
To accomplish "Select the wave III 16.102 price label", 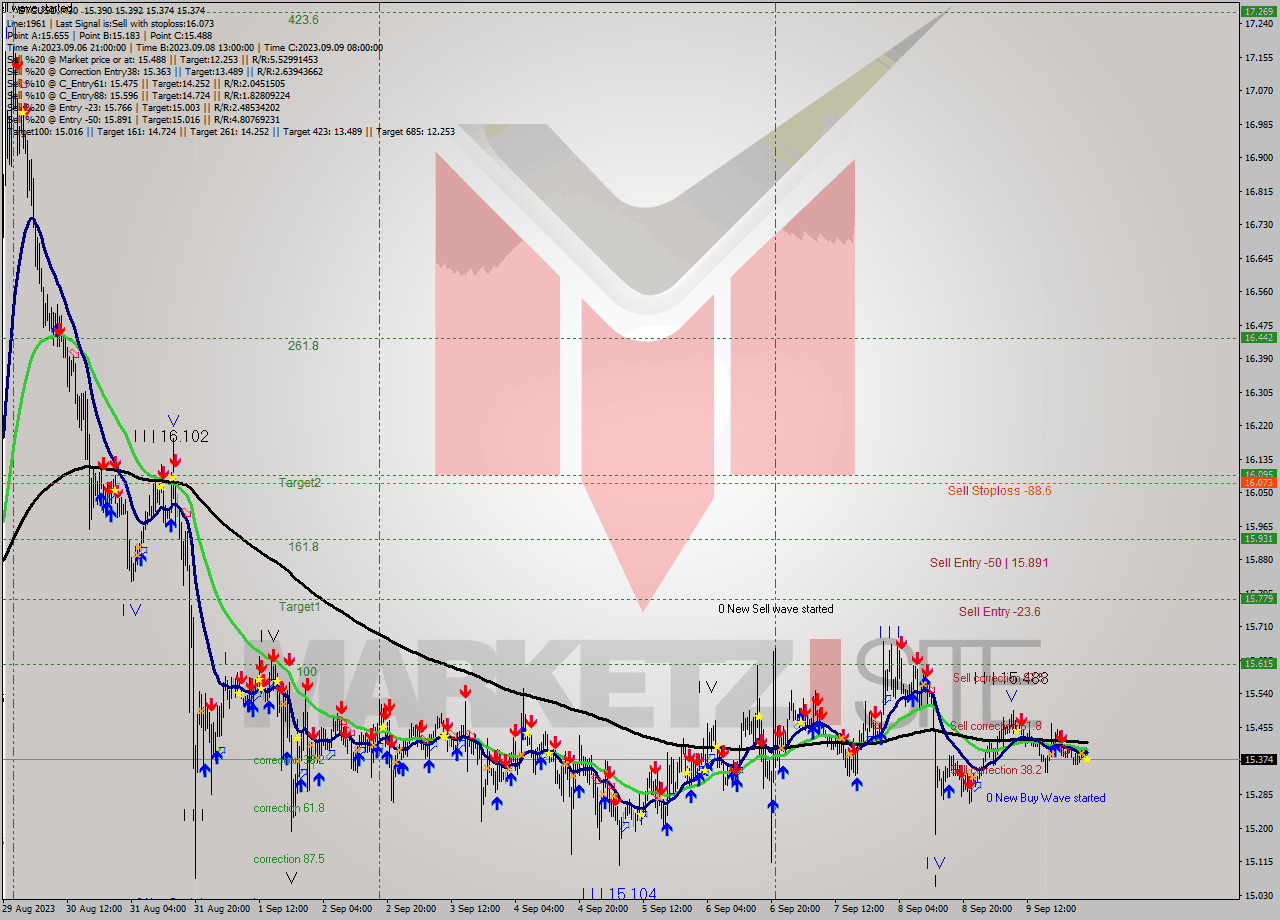I will coord(171,437).
